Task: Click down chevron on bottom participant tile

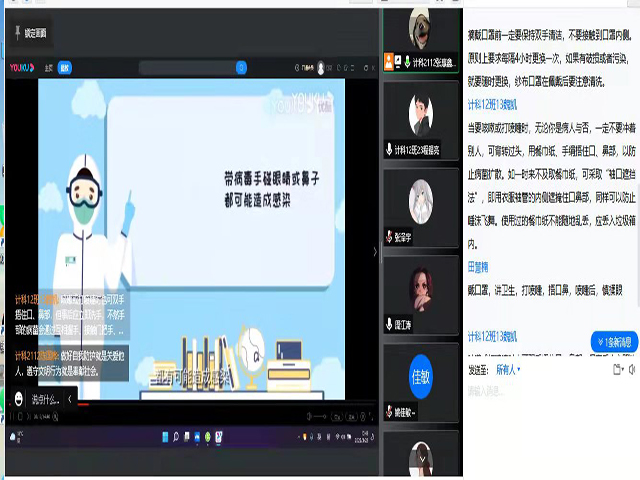Action: pos(422,460)
